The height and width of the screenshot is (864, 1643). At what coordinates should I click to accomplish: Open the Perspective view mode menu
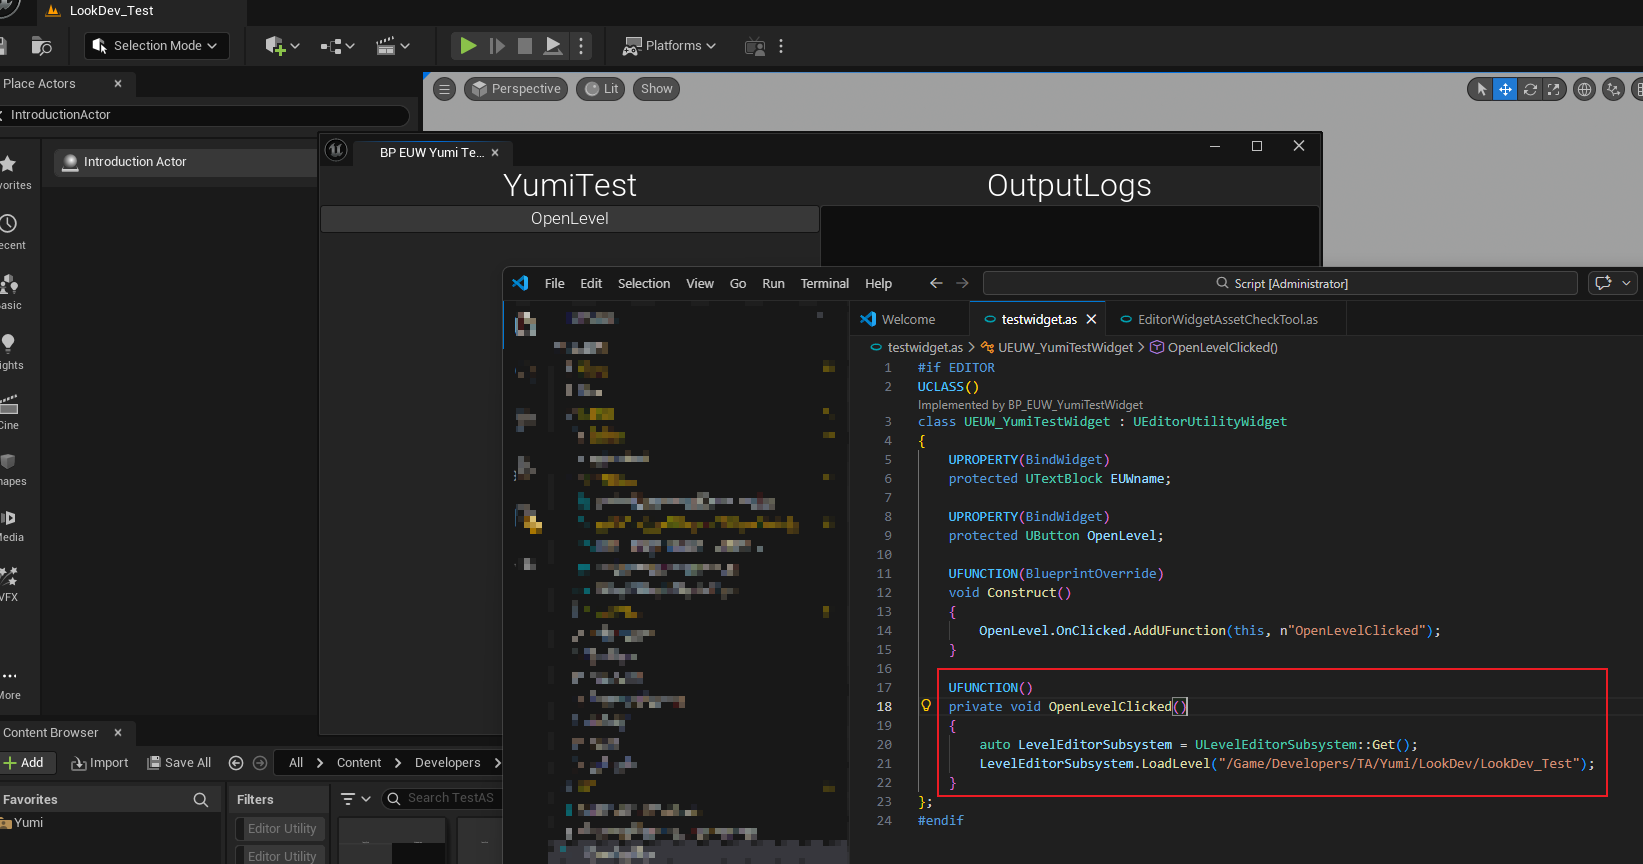[x=516, y=89]
